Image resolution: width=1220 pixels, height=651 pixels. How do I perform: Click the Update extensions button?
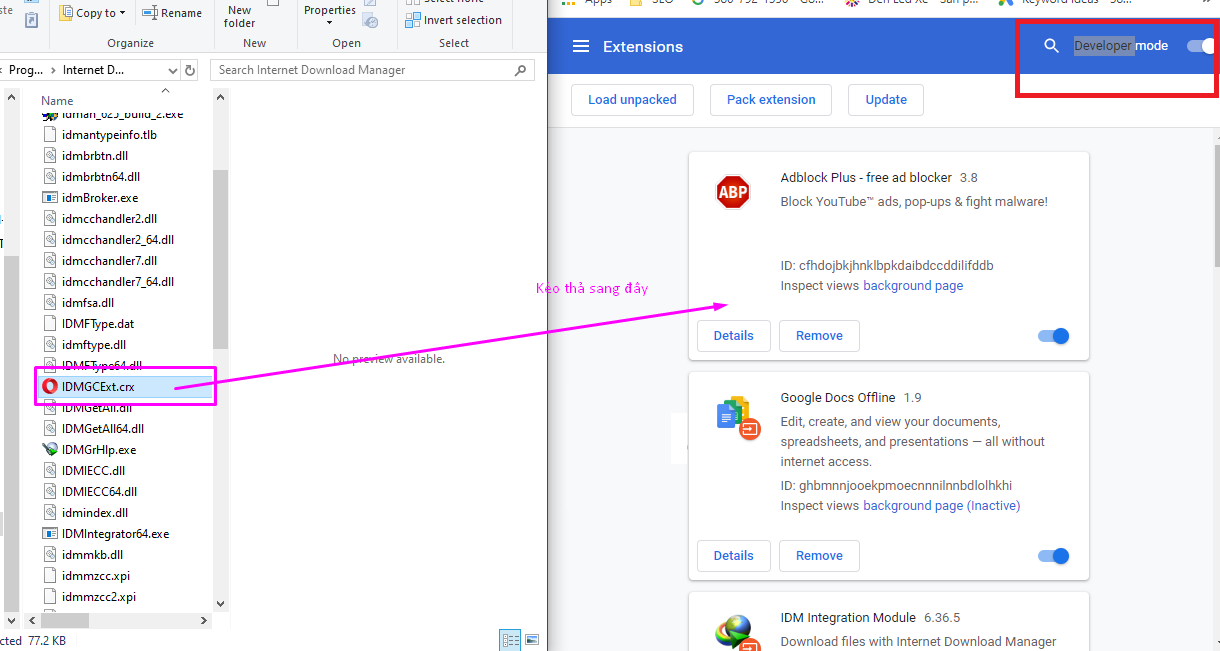886,100
